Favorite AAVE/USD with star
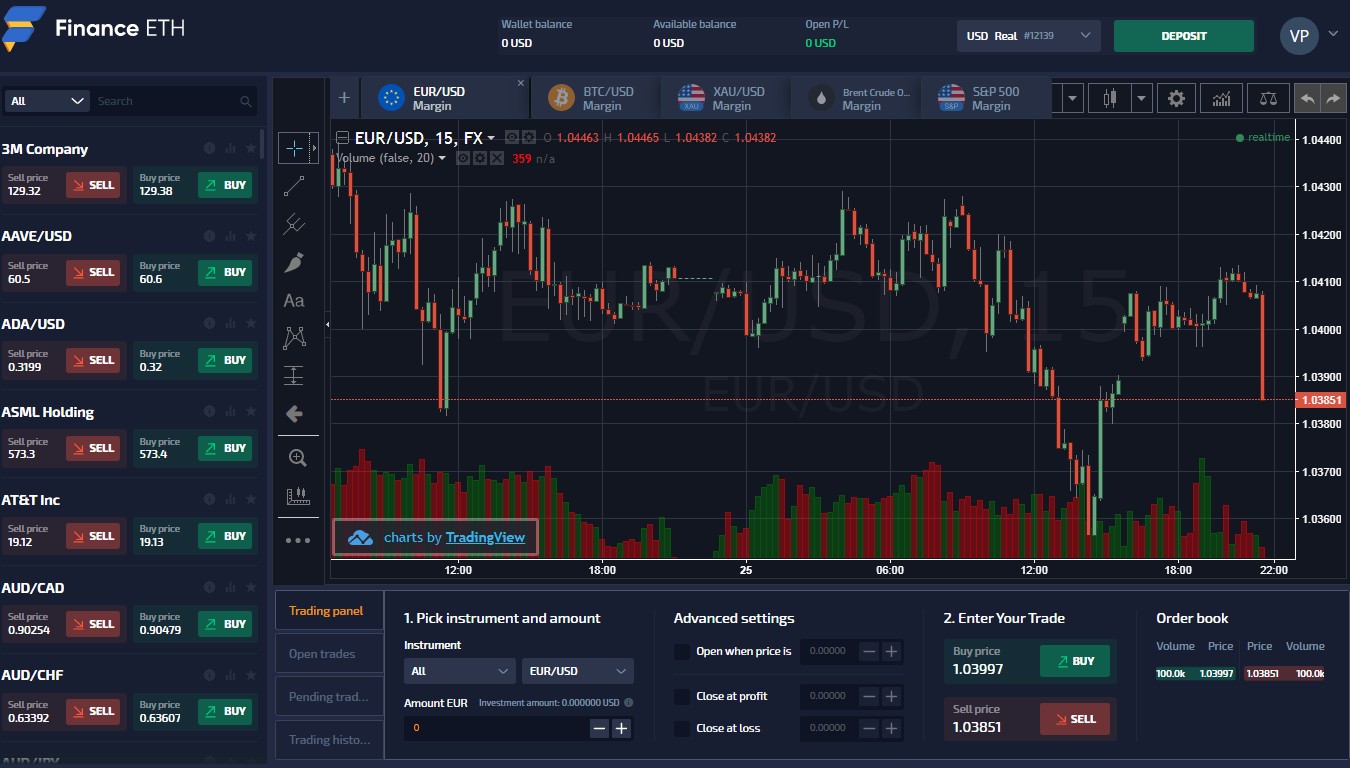Screen dimensions: 1350x768 tap(250, 237)
